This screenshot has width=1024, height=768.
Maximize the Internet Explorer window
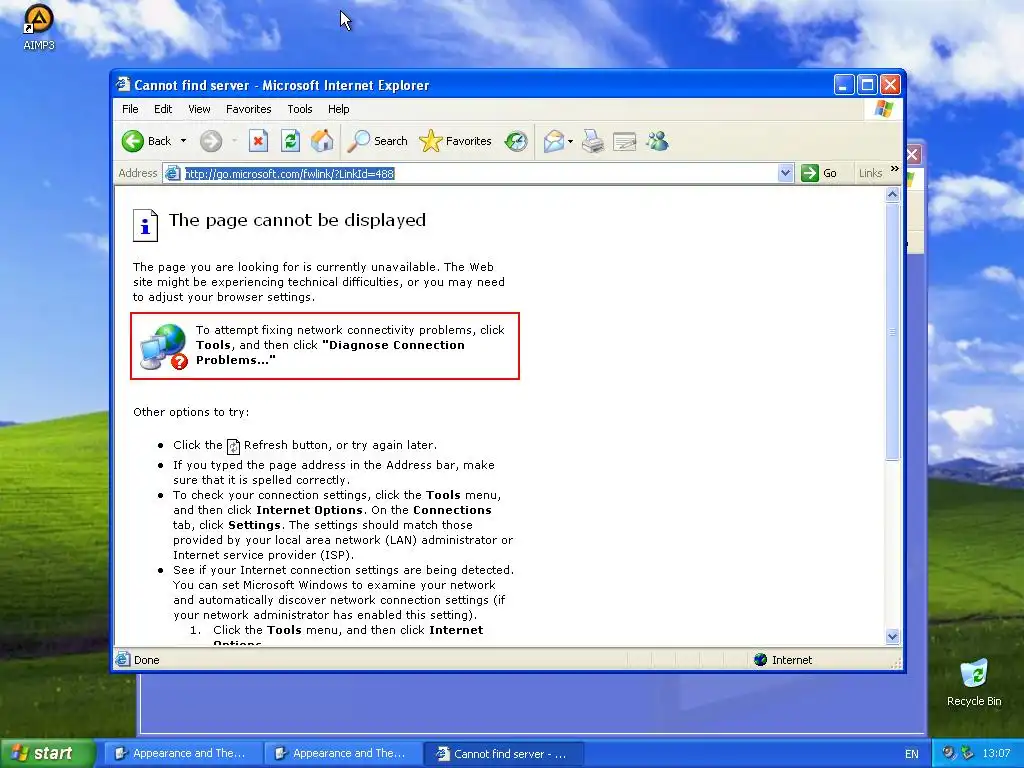pos(867,85)
